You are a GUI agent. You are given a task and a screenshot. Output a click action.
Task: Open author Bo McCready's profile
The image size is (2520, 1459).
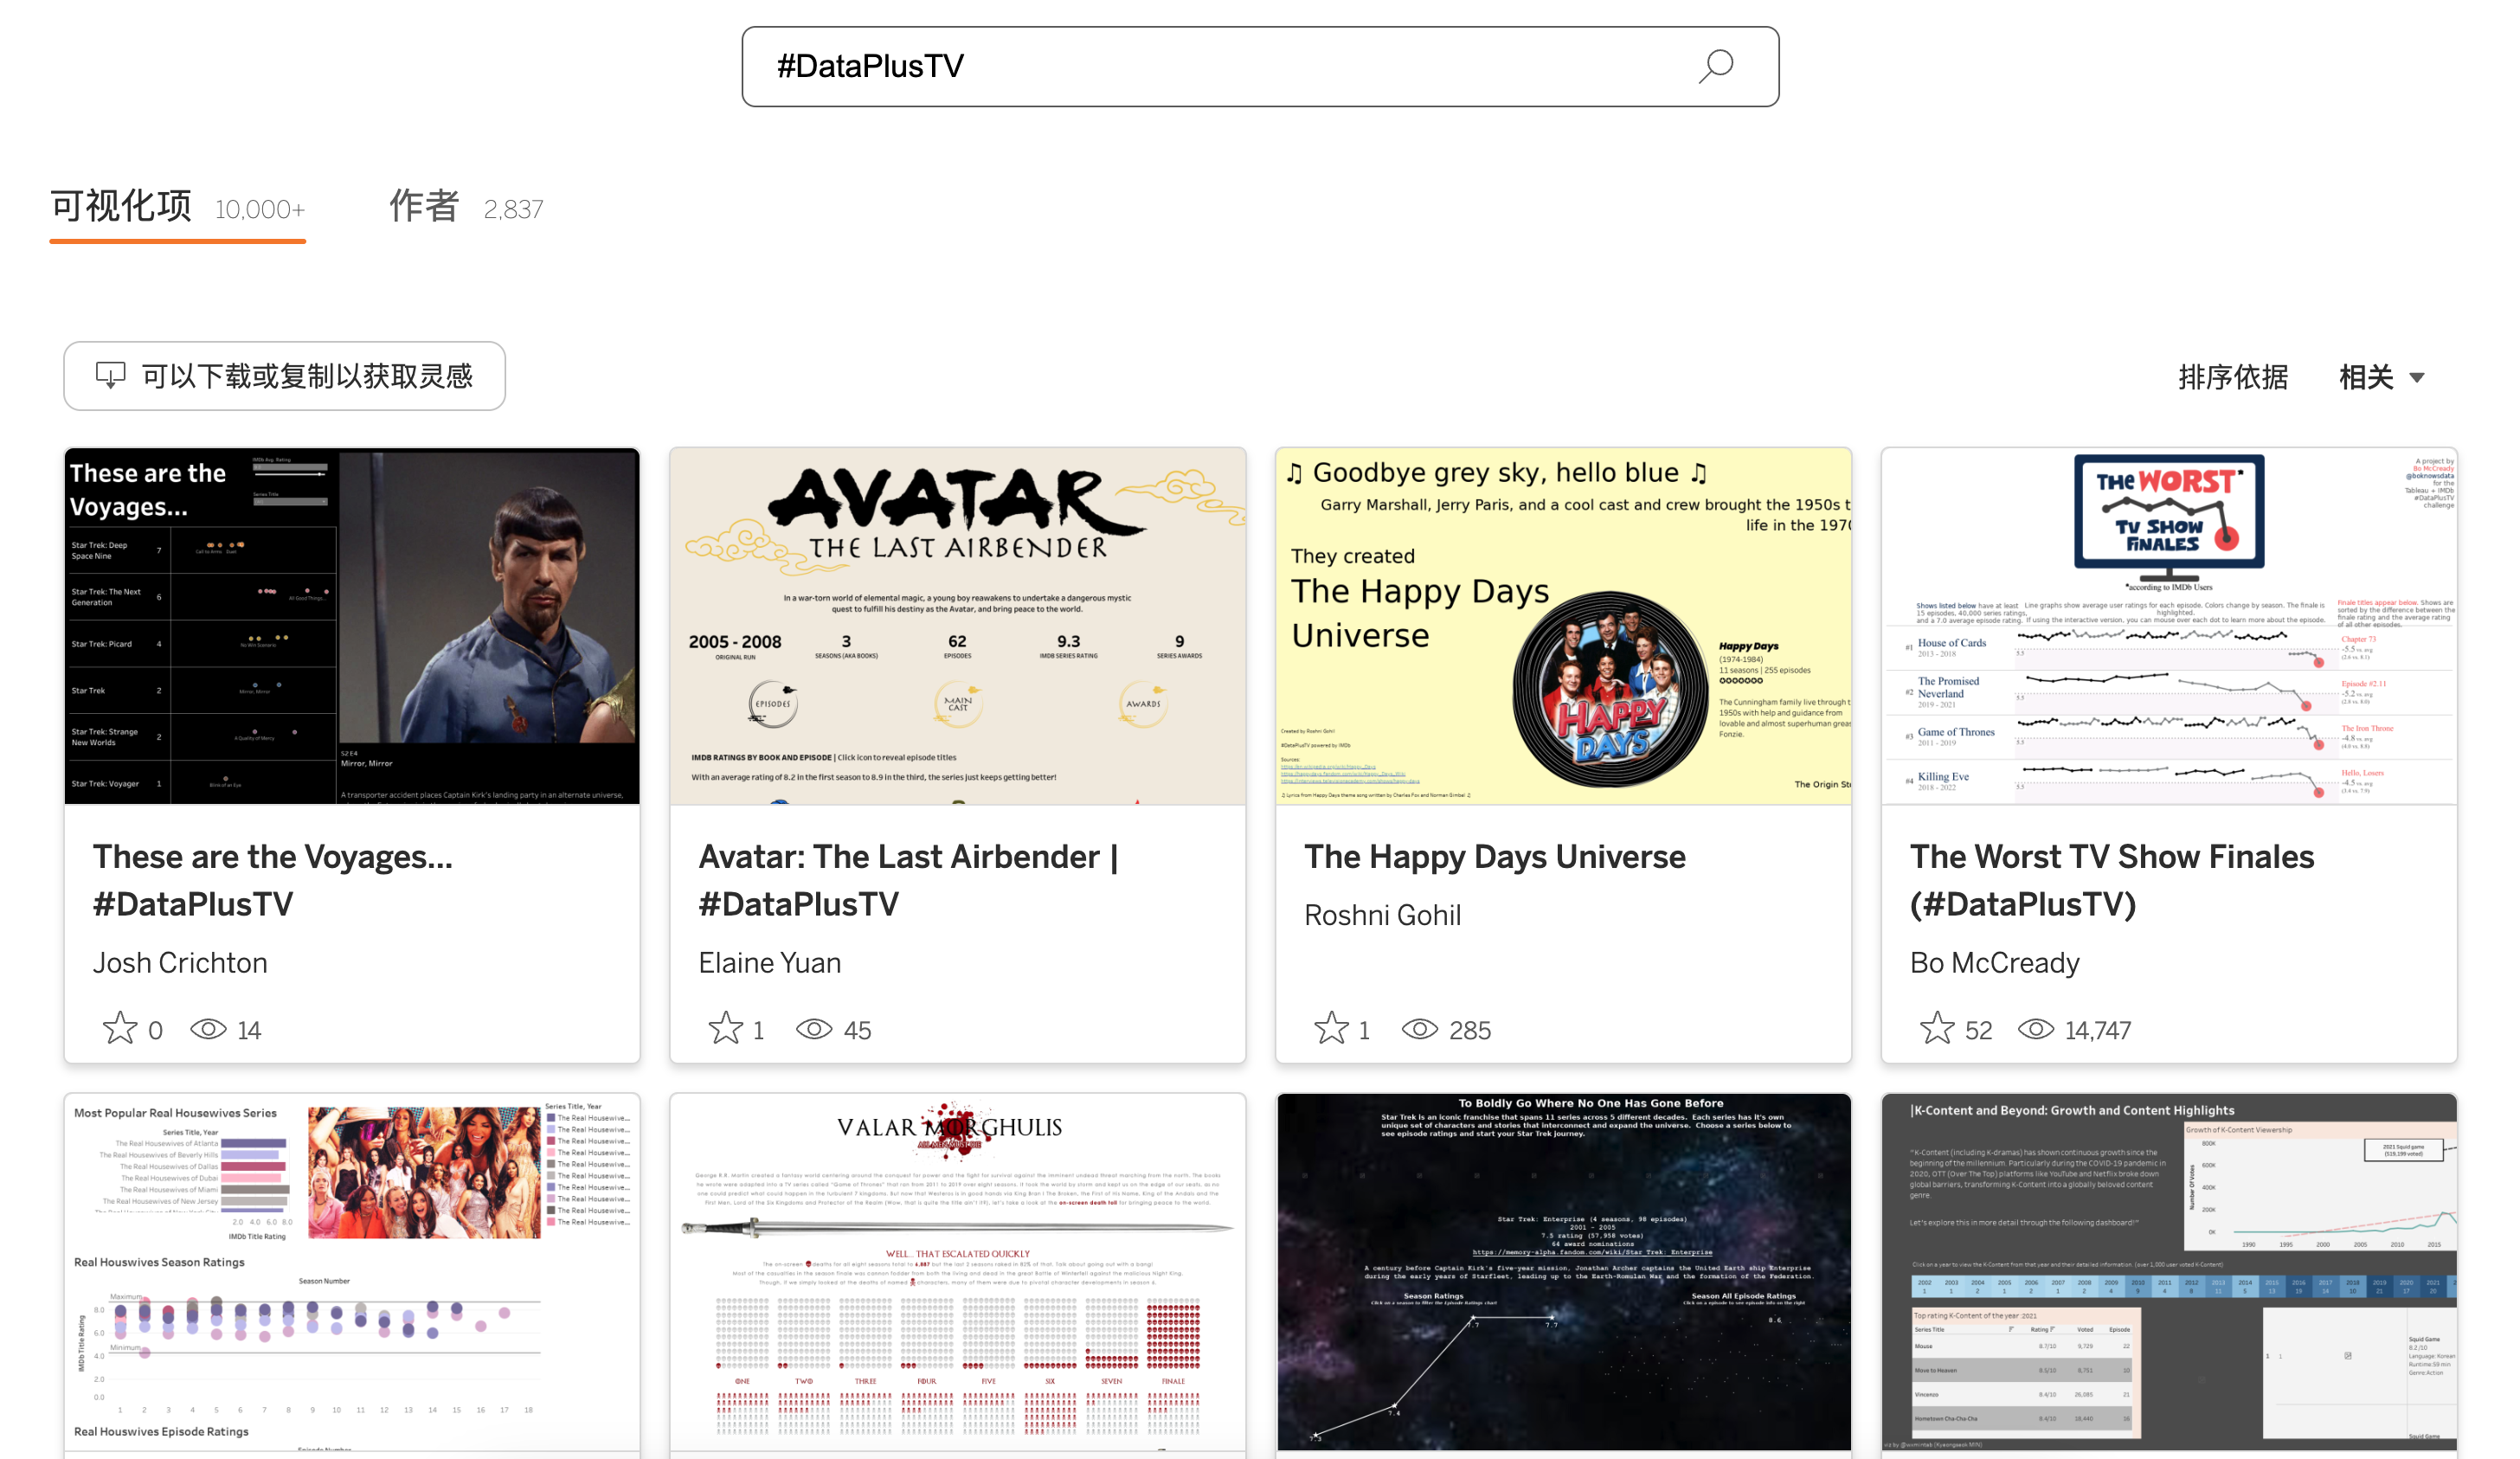point(1994,962)
